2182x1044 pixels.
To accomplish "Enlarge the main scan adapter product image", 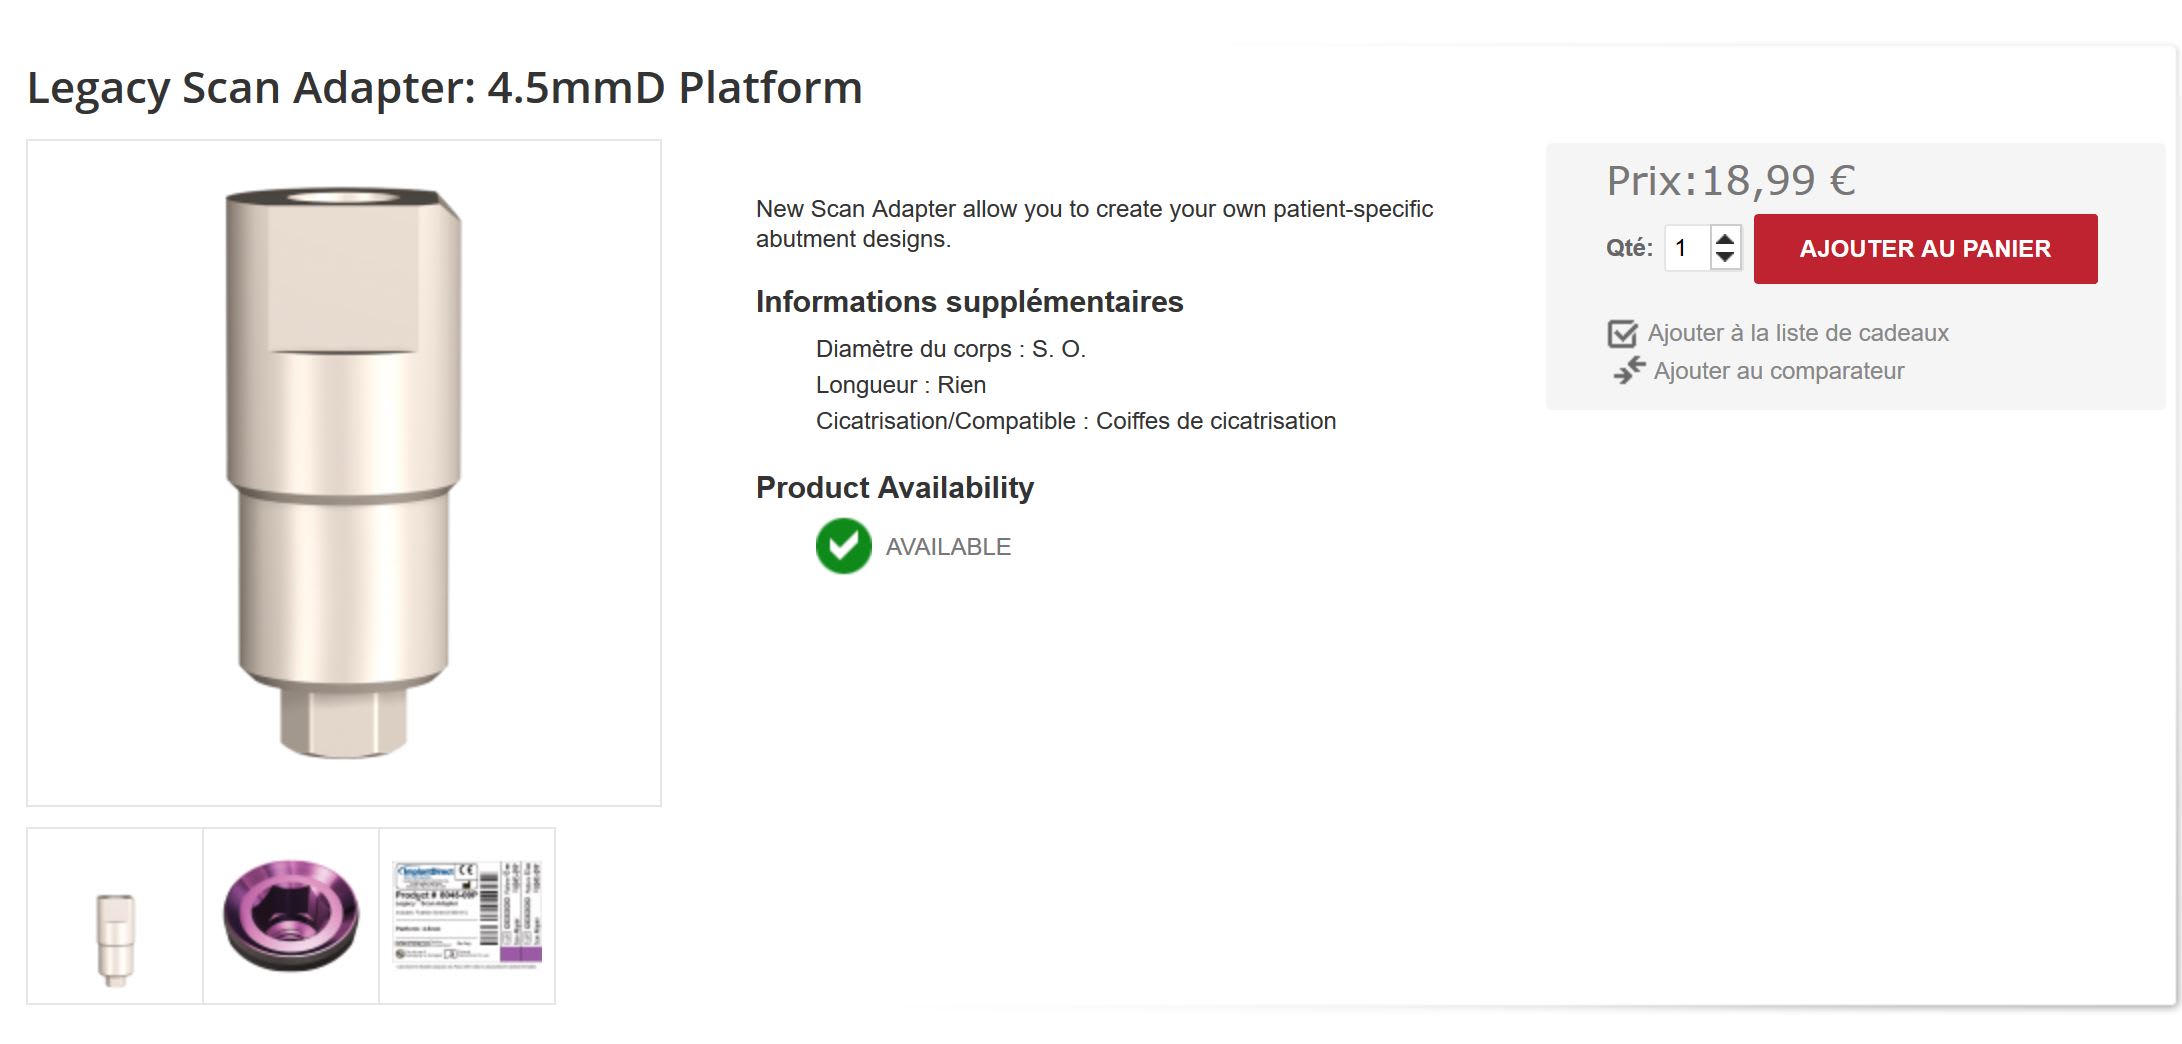I will 344,473.
